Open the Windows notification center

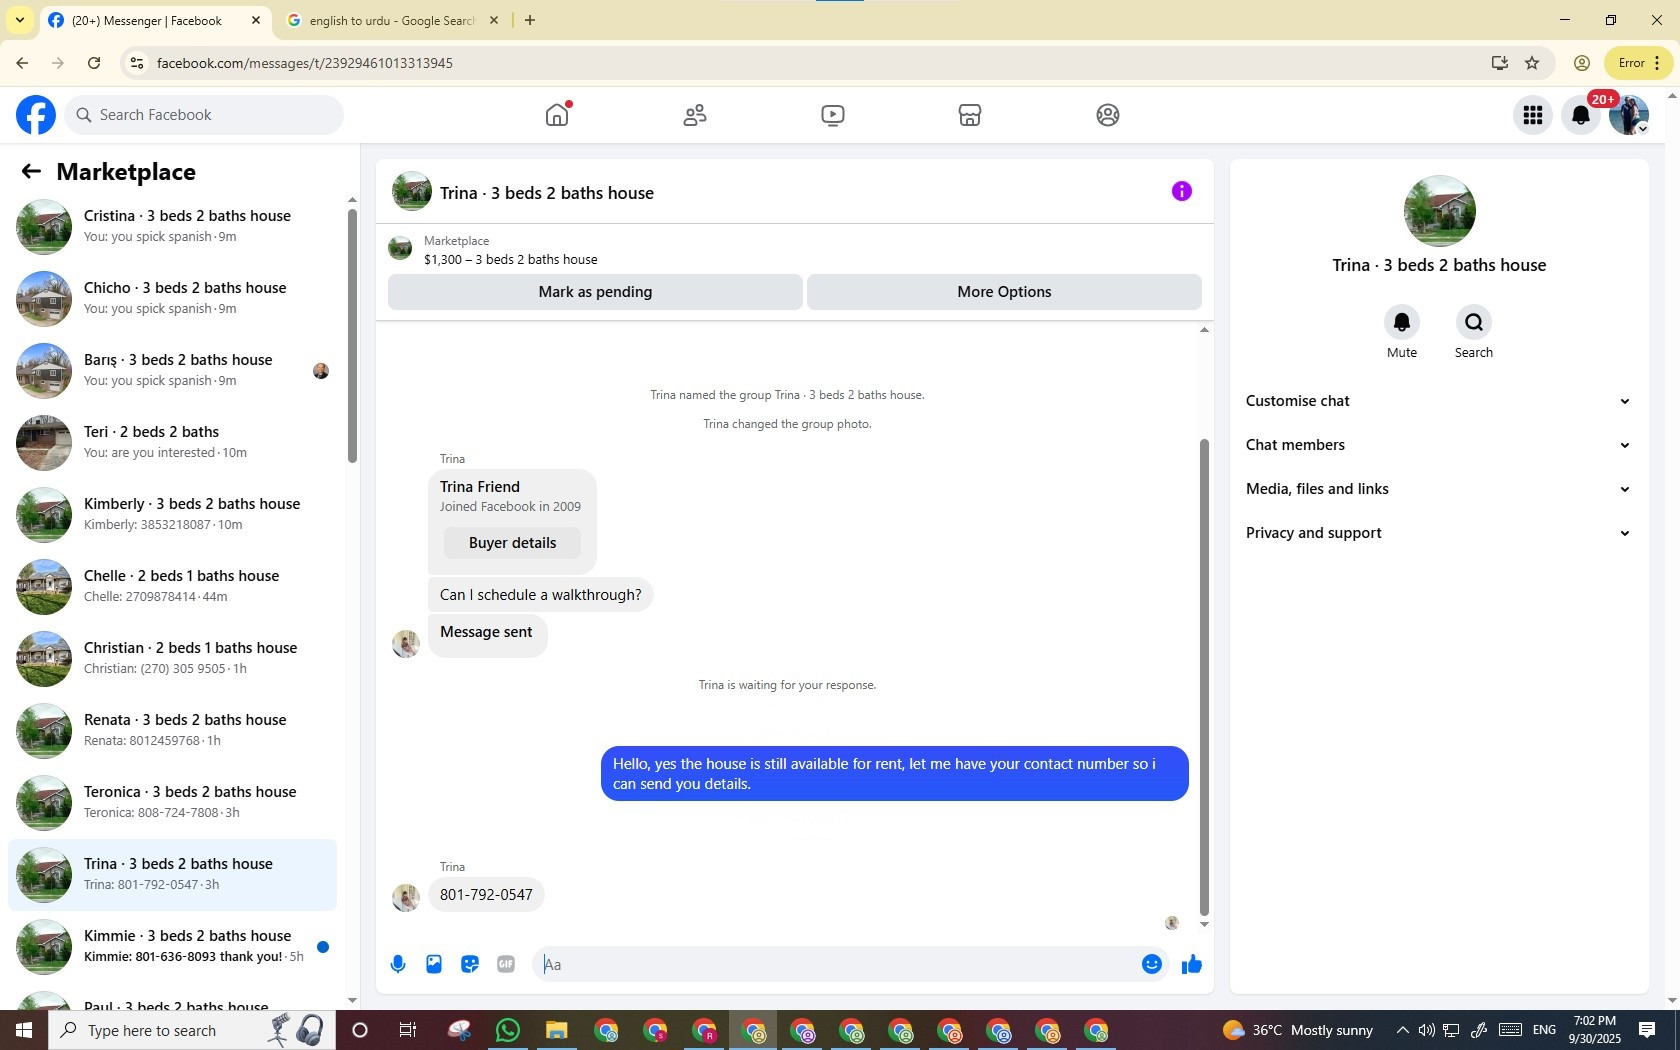pos(1647,1030)
